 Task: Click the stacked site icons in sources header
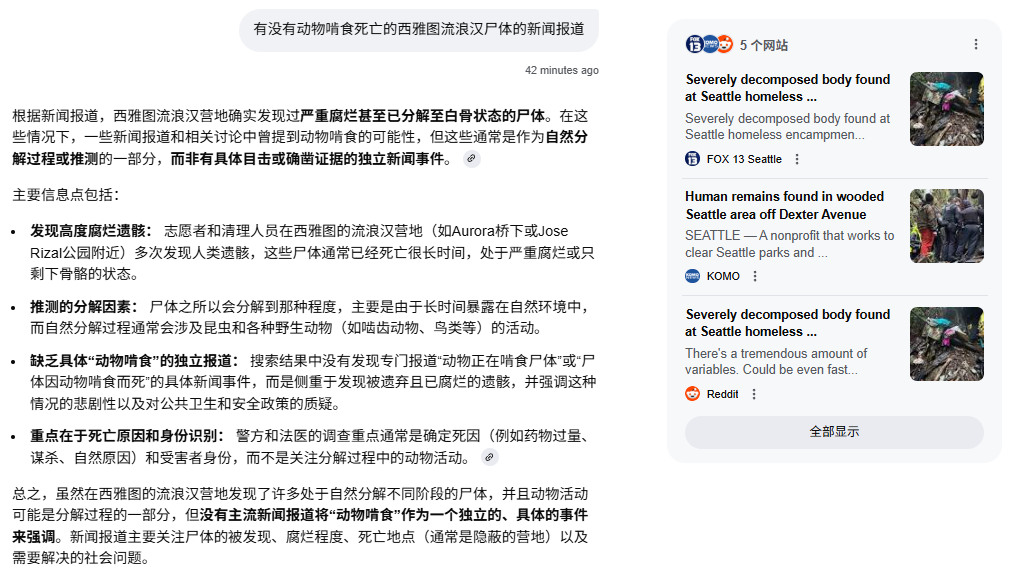coord(709,44)
